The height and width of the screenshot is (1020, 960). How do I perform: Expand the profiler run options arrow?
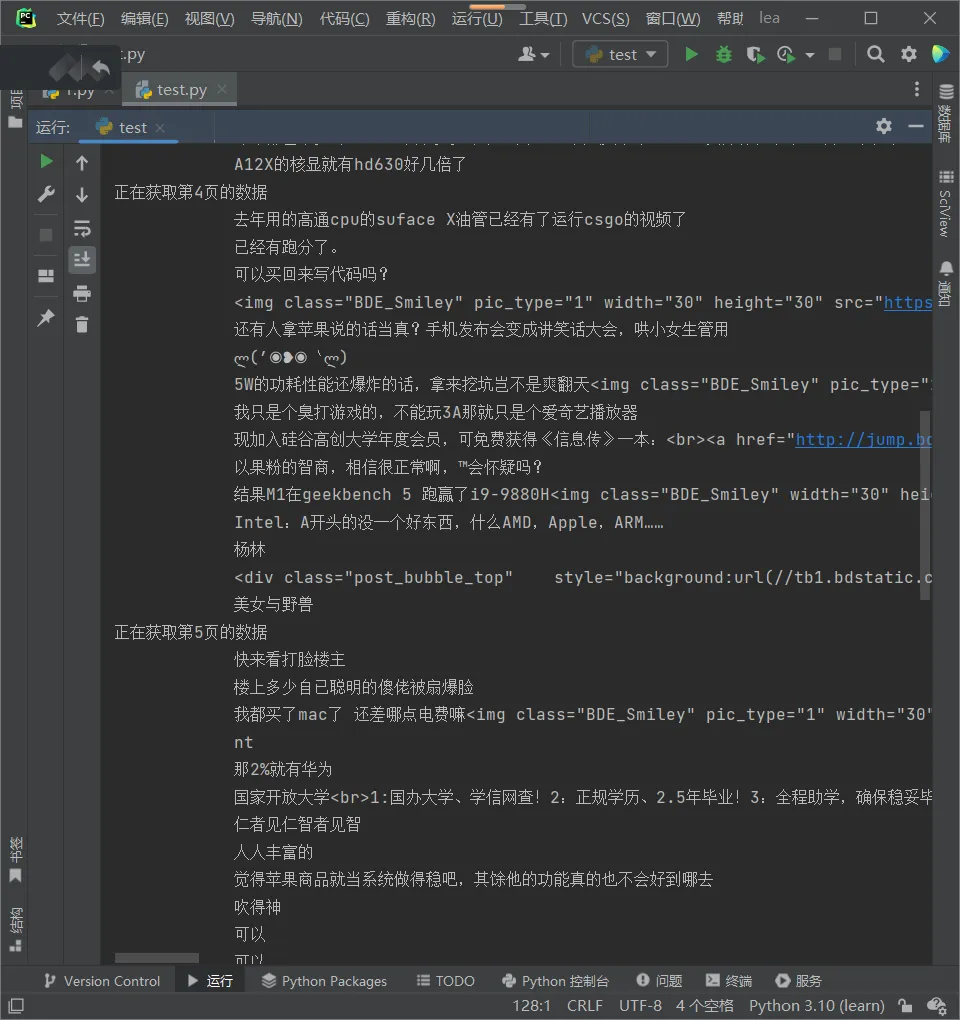[x=810, y=55]
